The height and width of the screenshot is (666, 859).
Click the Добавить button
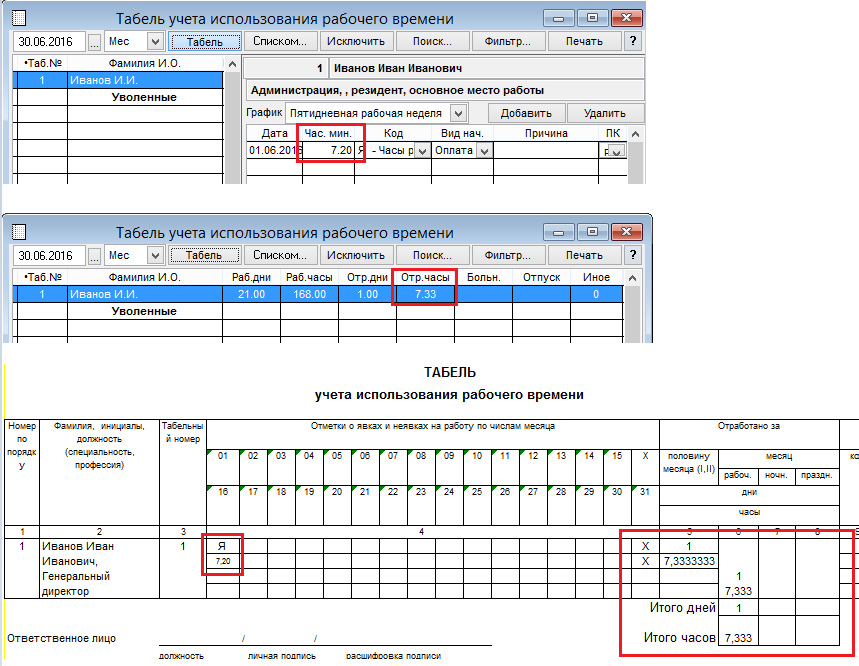[x=526, y=113]
